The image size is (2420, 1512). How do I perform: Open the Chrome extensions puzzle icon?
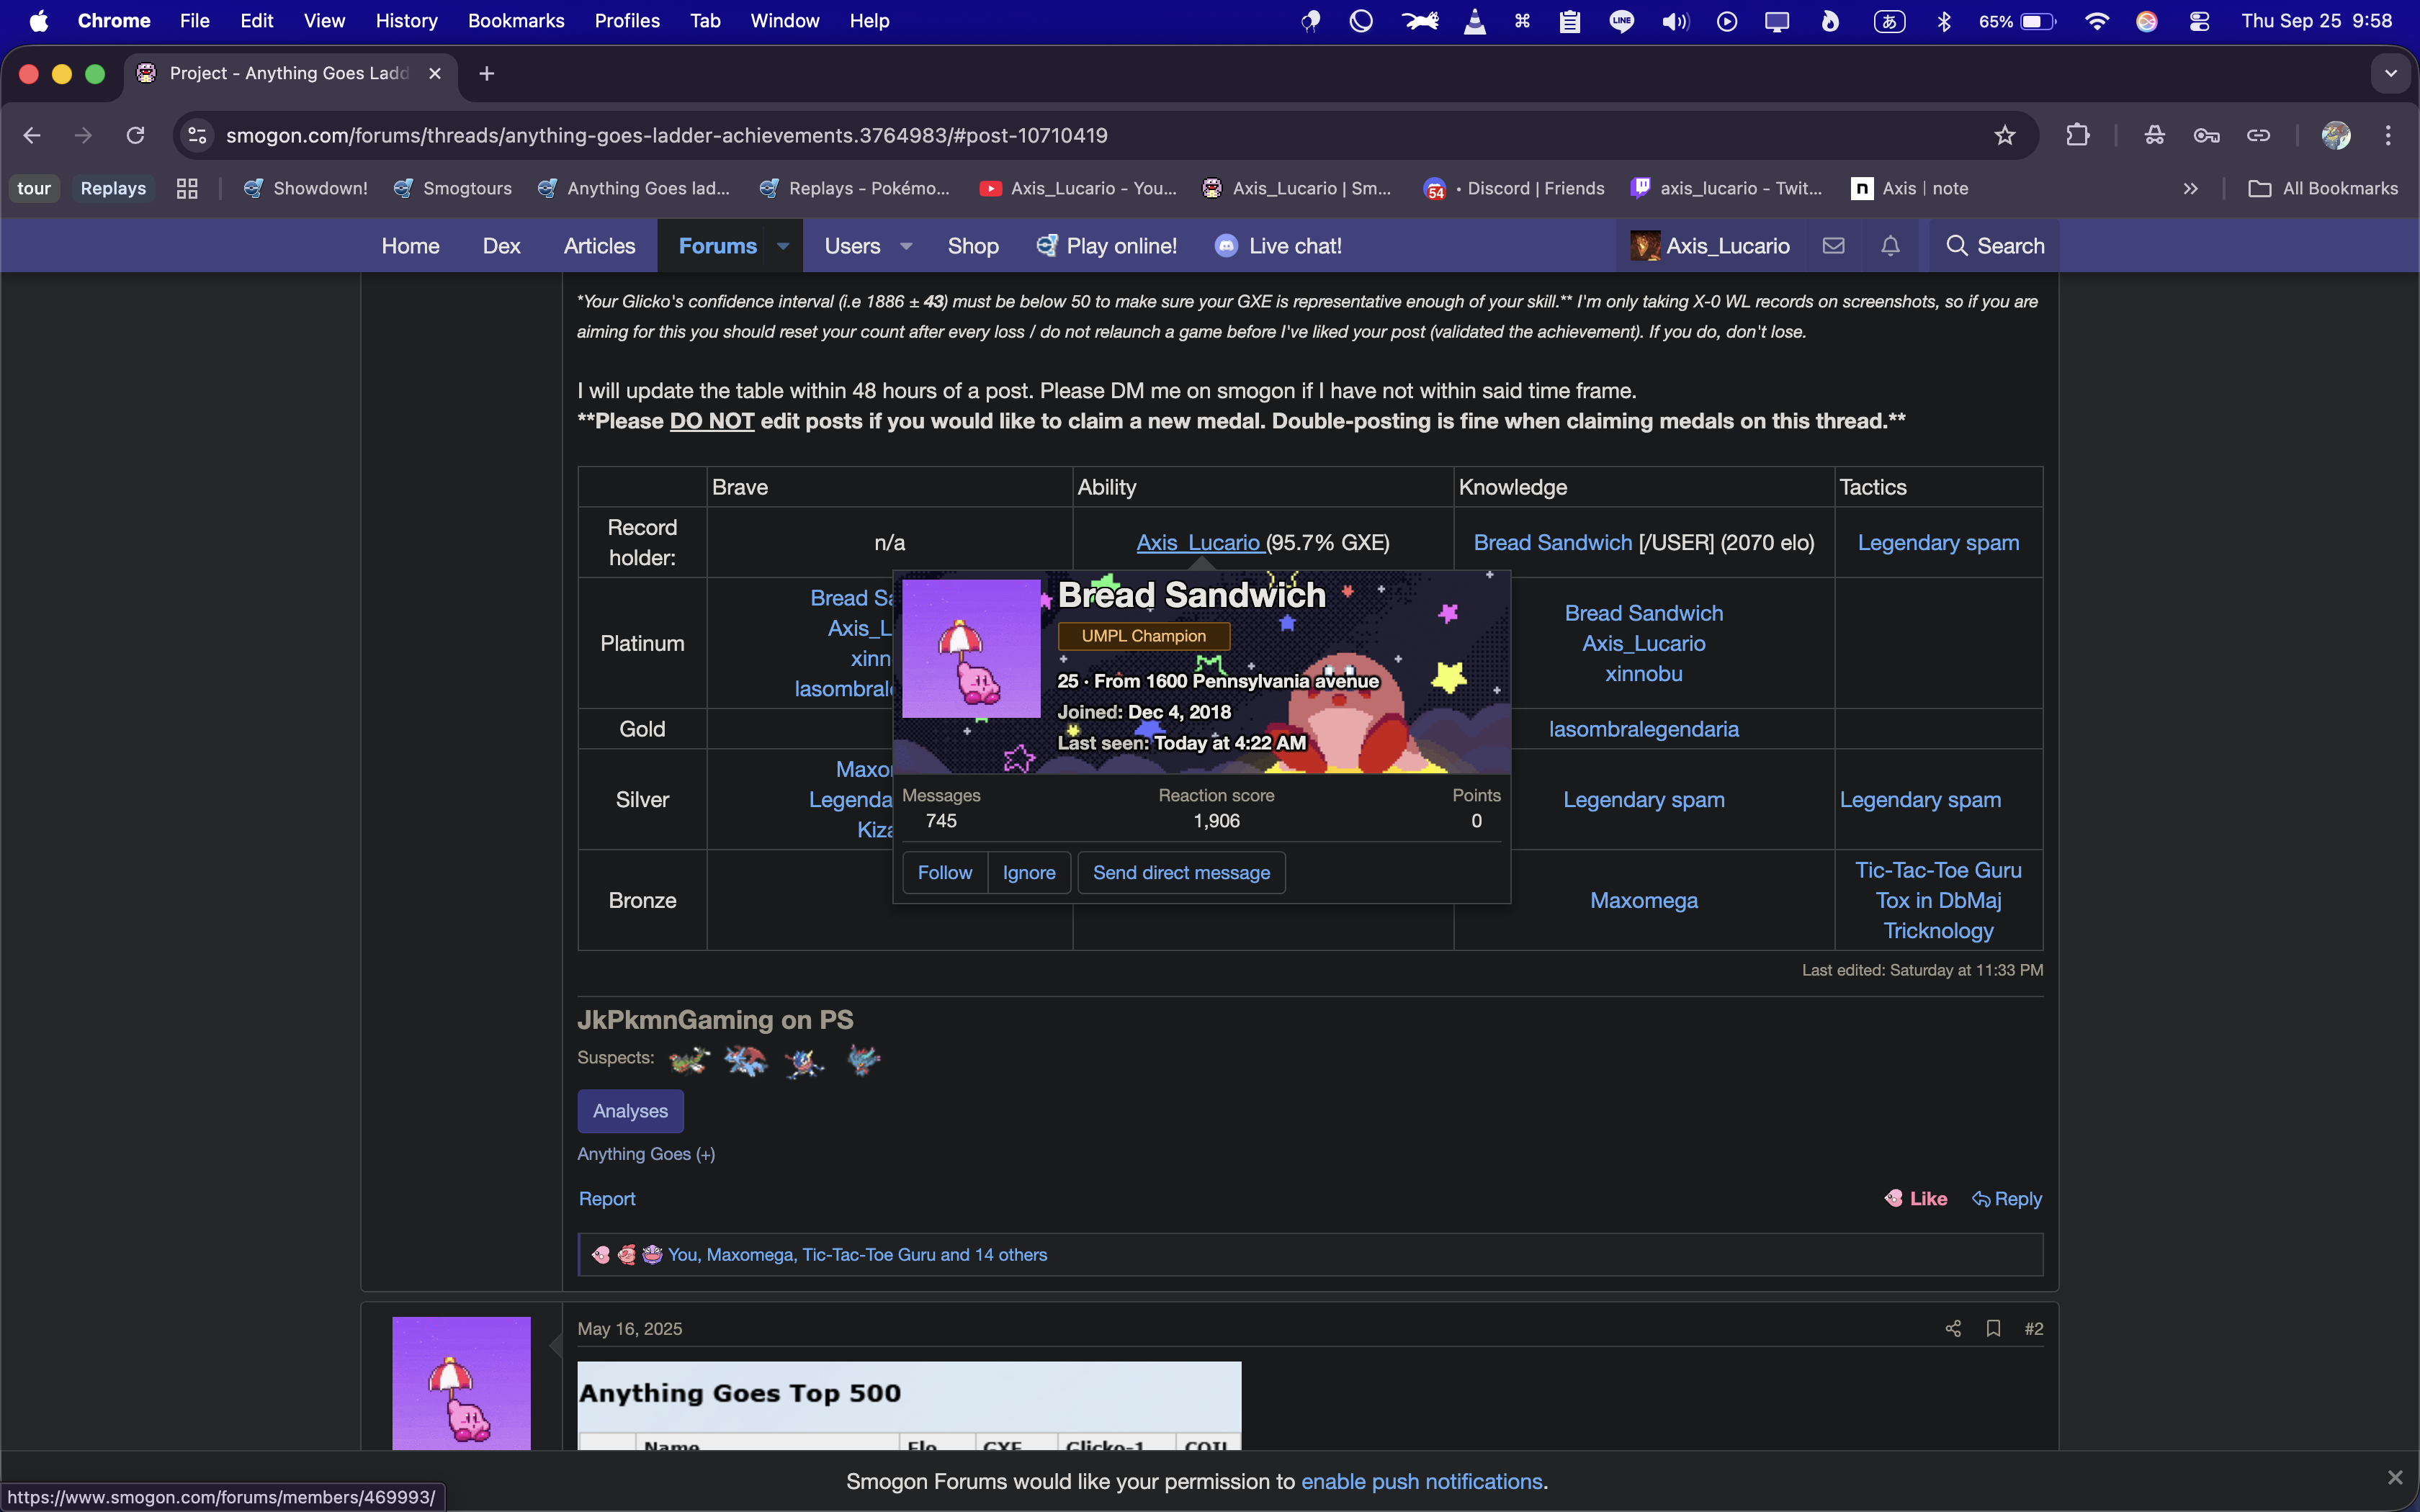click(2078, 135)
